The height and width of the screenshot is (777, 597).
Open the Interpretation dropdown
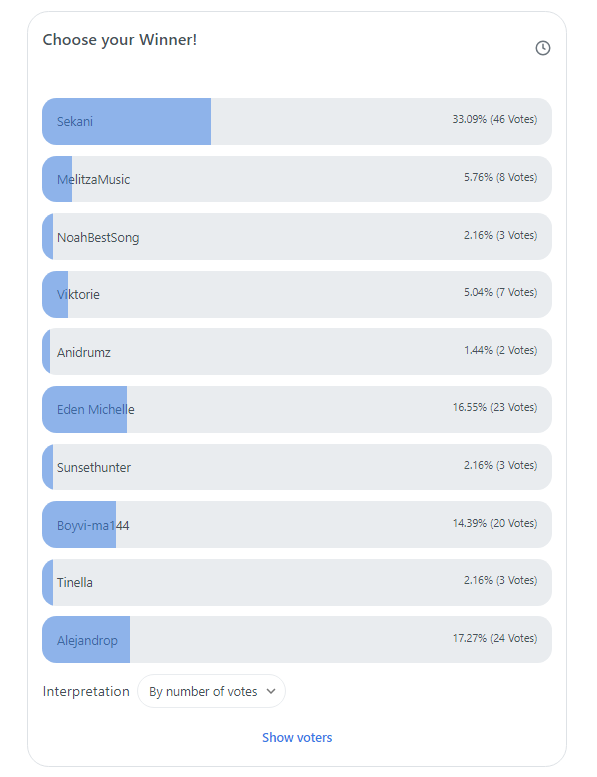coord(211,691)
